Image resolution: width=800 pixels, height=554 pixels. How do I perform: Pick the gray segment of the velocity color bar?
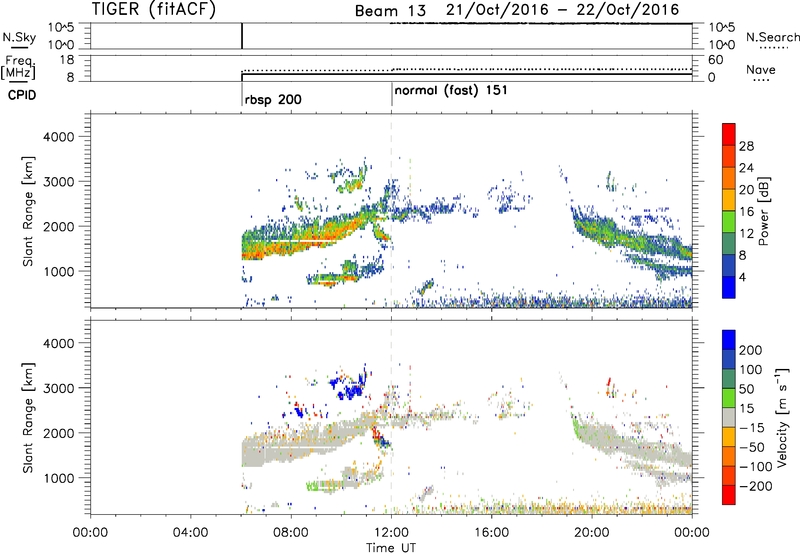pyautogui.click(x=729, y=418)
